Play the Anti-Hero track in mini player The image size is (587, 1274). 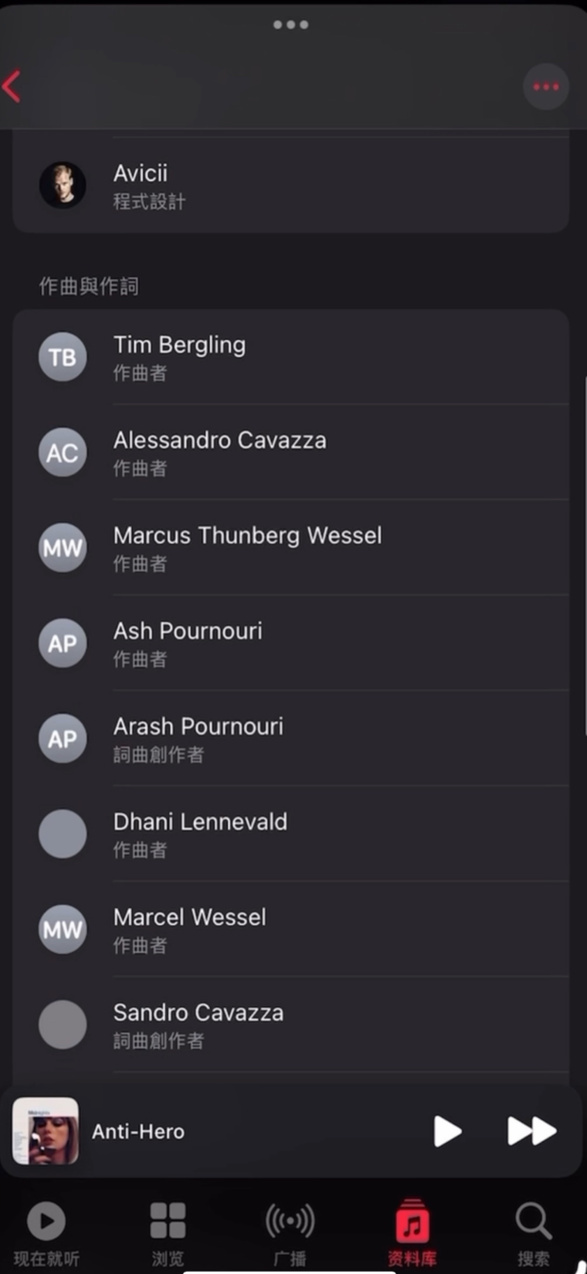click(447, 1131)
